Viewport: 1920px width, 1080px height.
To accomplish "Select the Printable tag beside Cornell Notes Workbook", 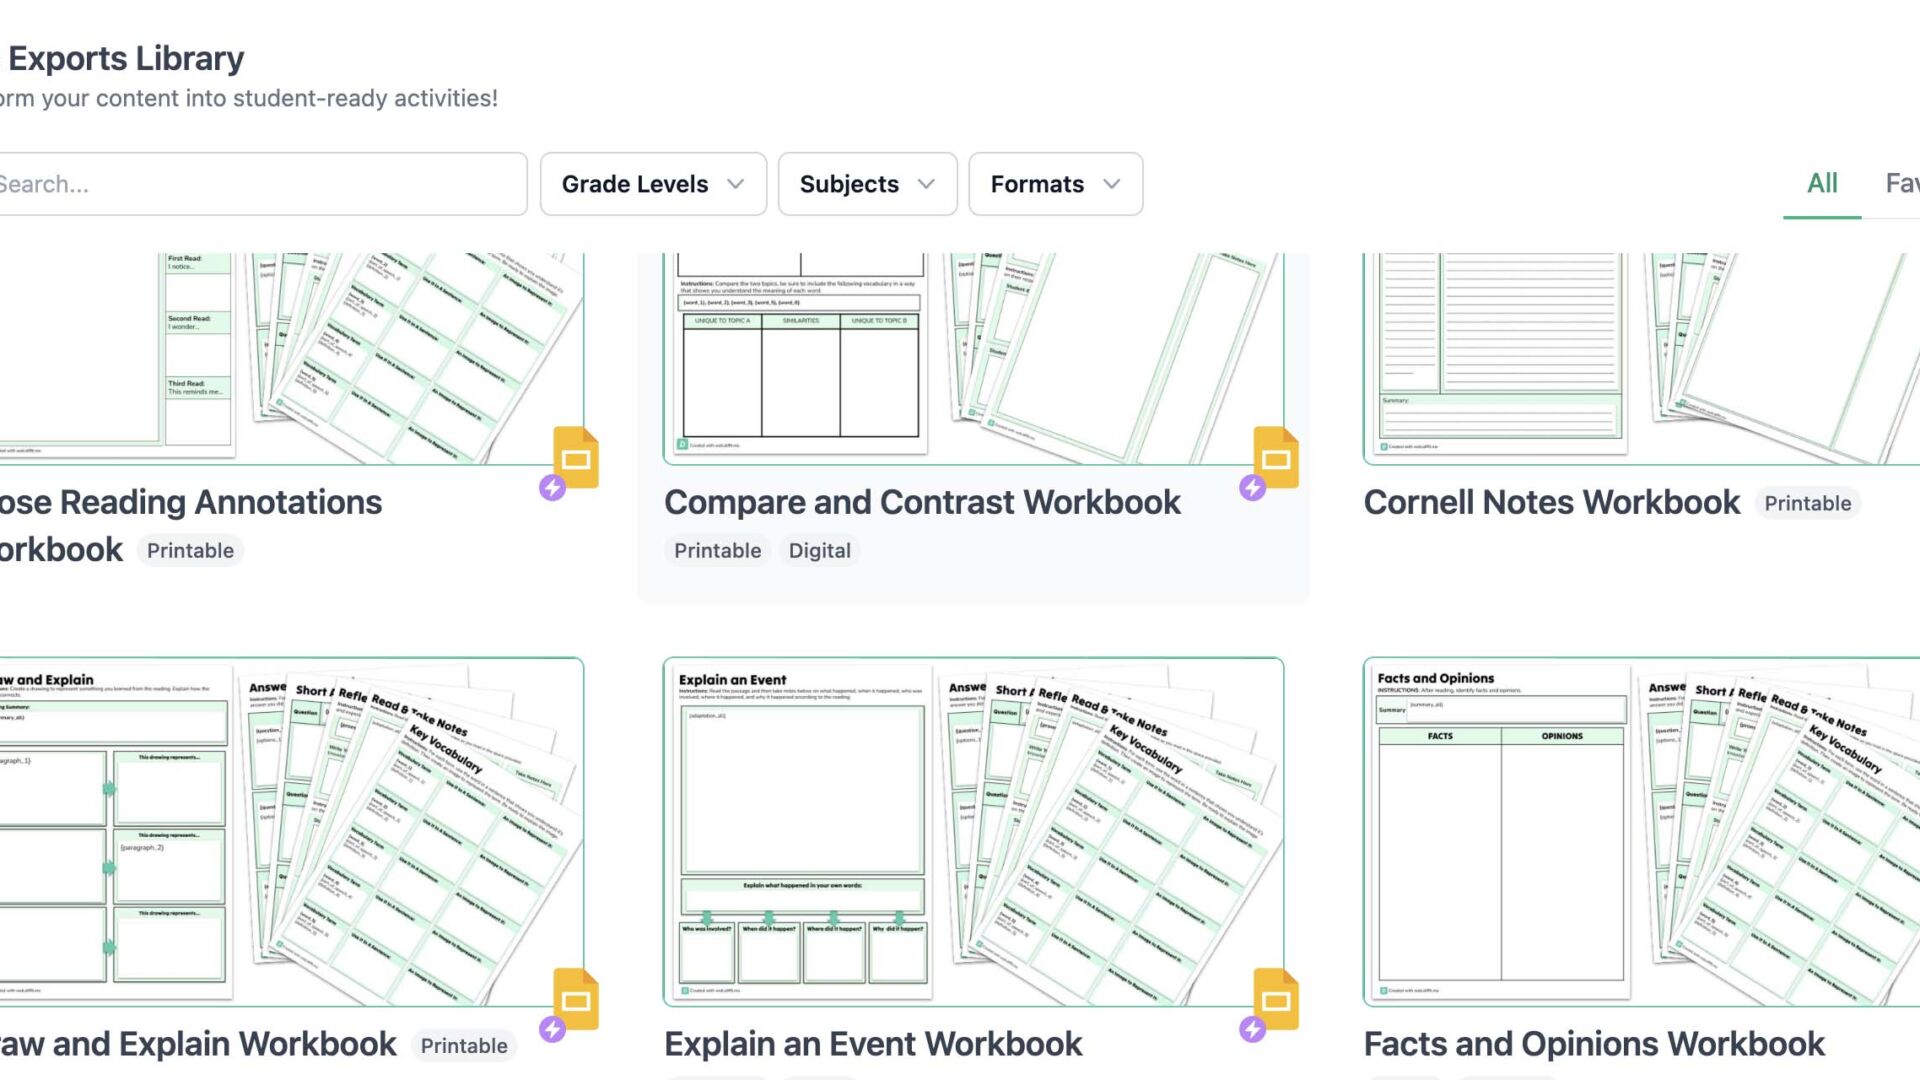I will [x=1806, y=503].
